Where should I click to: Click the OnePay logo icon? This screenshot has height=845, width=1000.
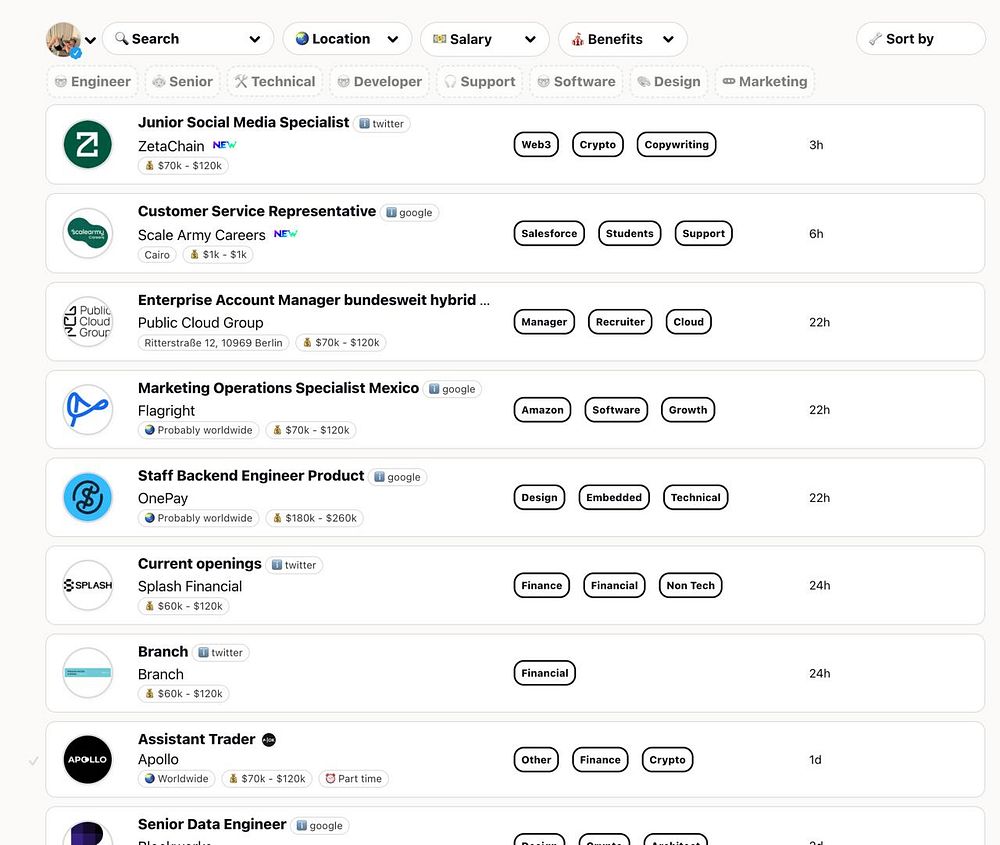click(88, 497)
